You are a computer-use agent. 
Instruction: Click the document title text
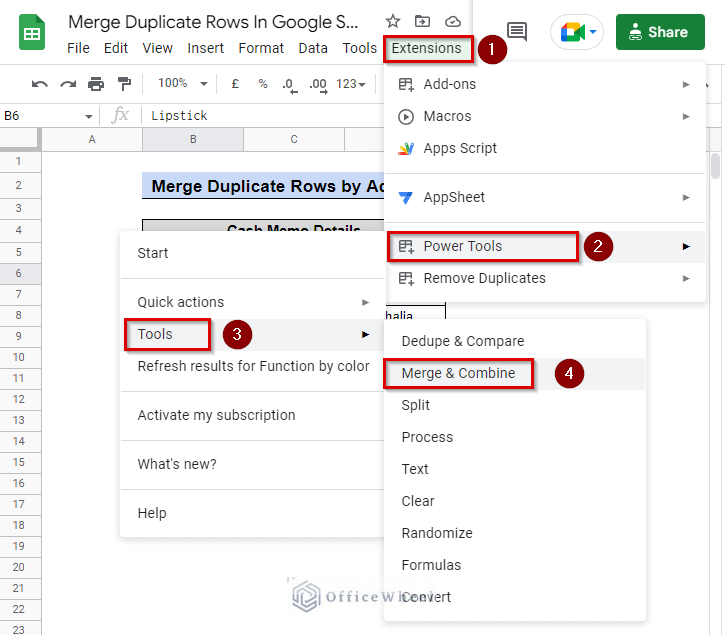tap(213, 22)
